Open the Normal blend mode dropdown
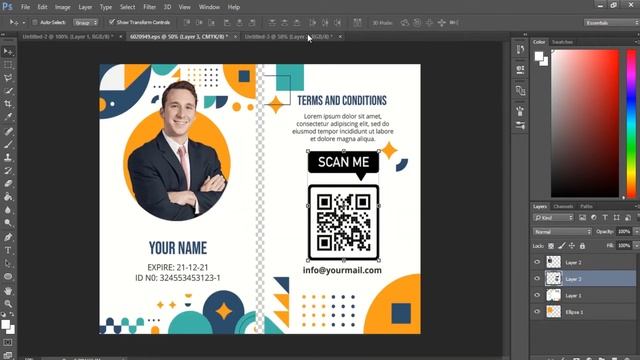640x360 pixels. tap(562, 232)
